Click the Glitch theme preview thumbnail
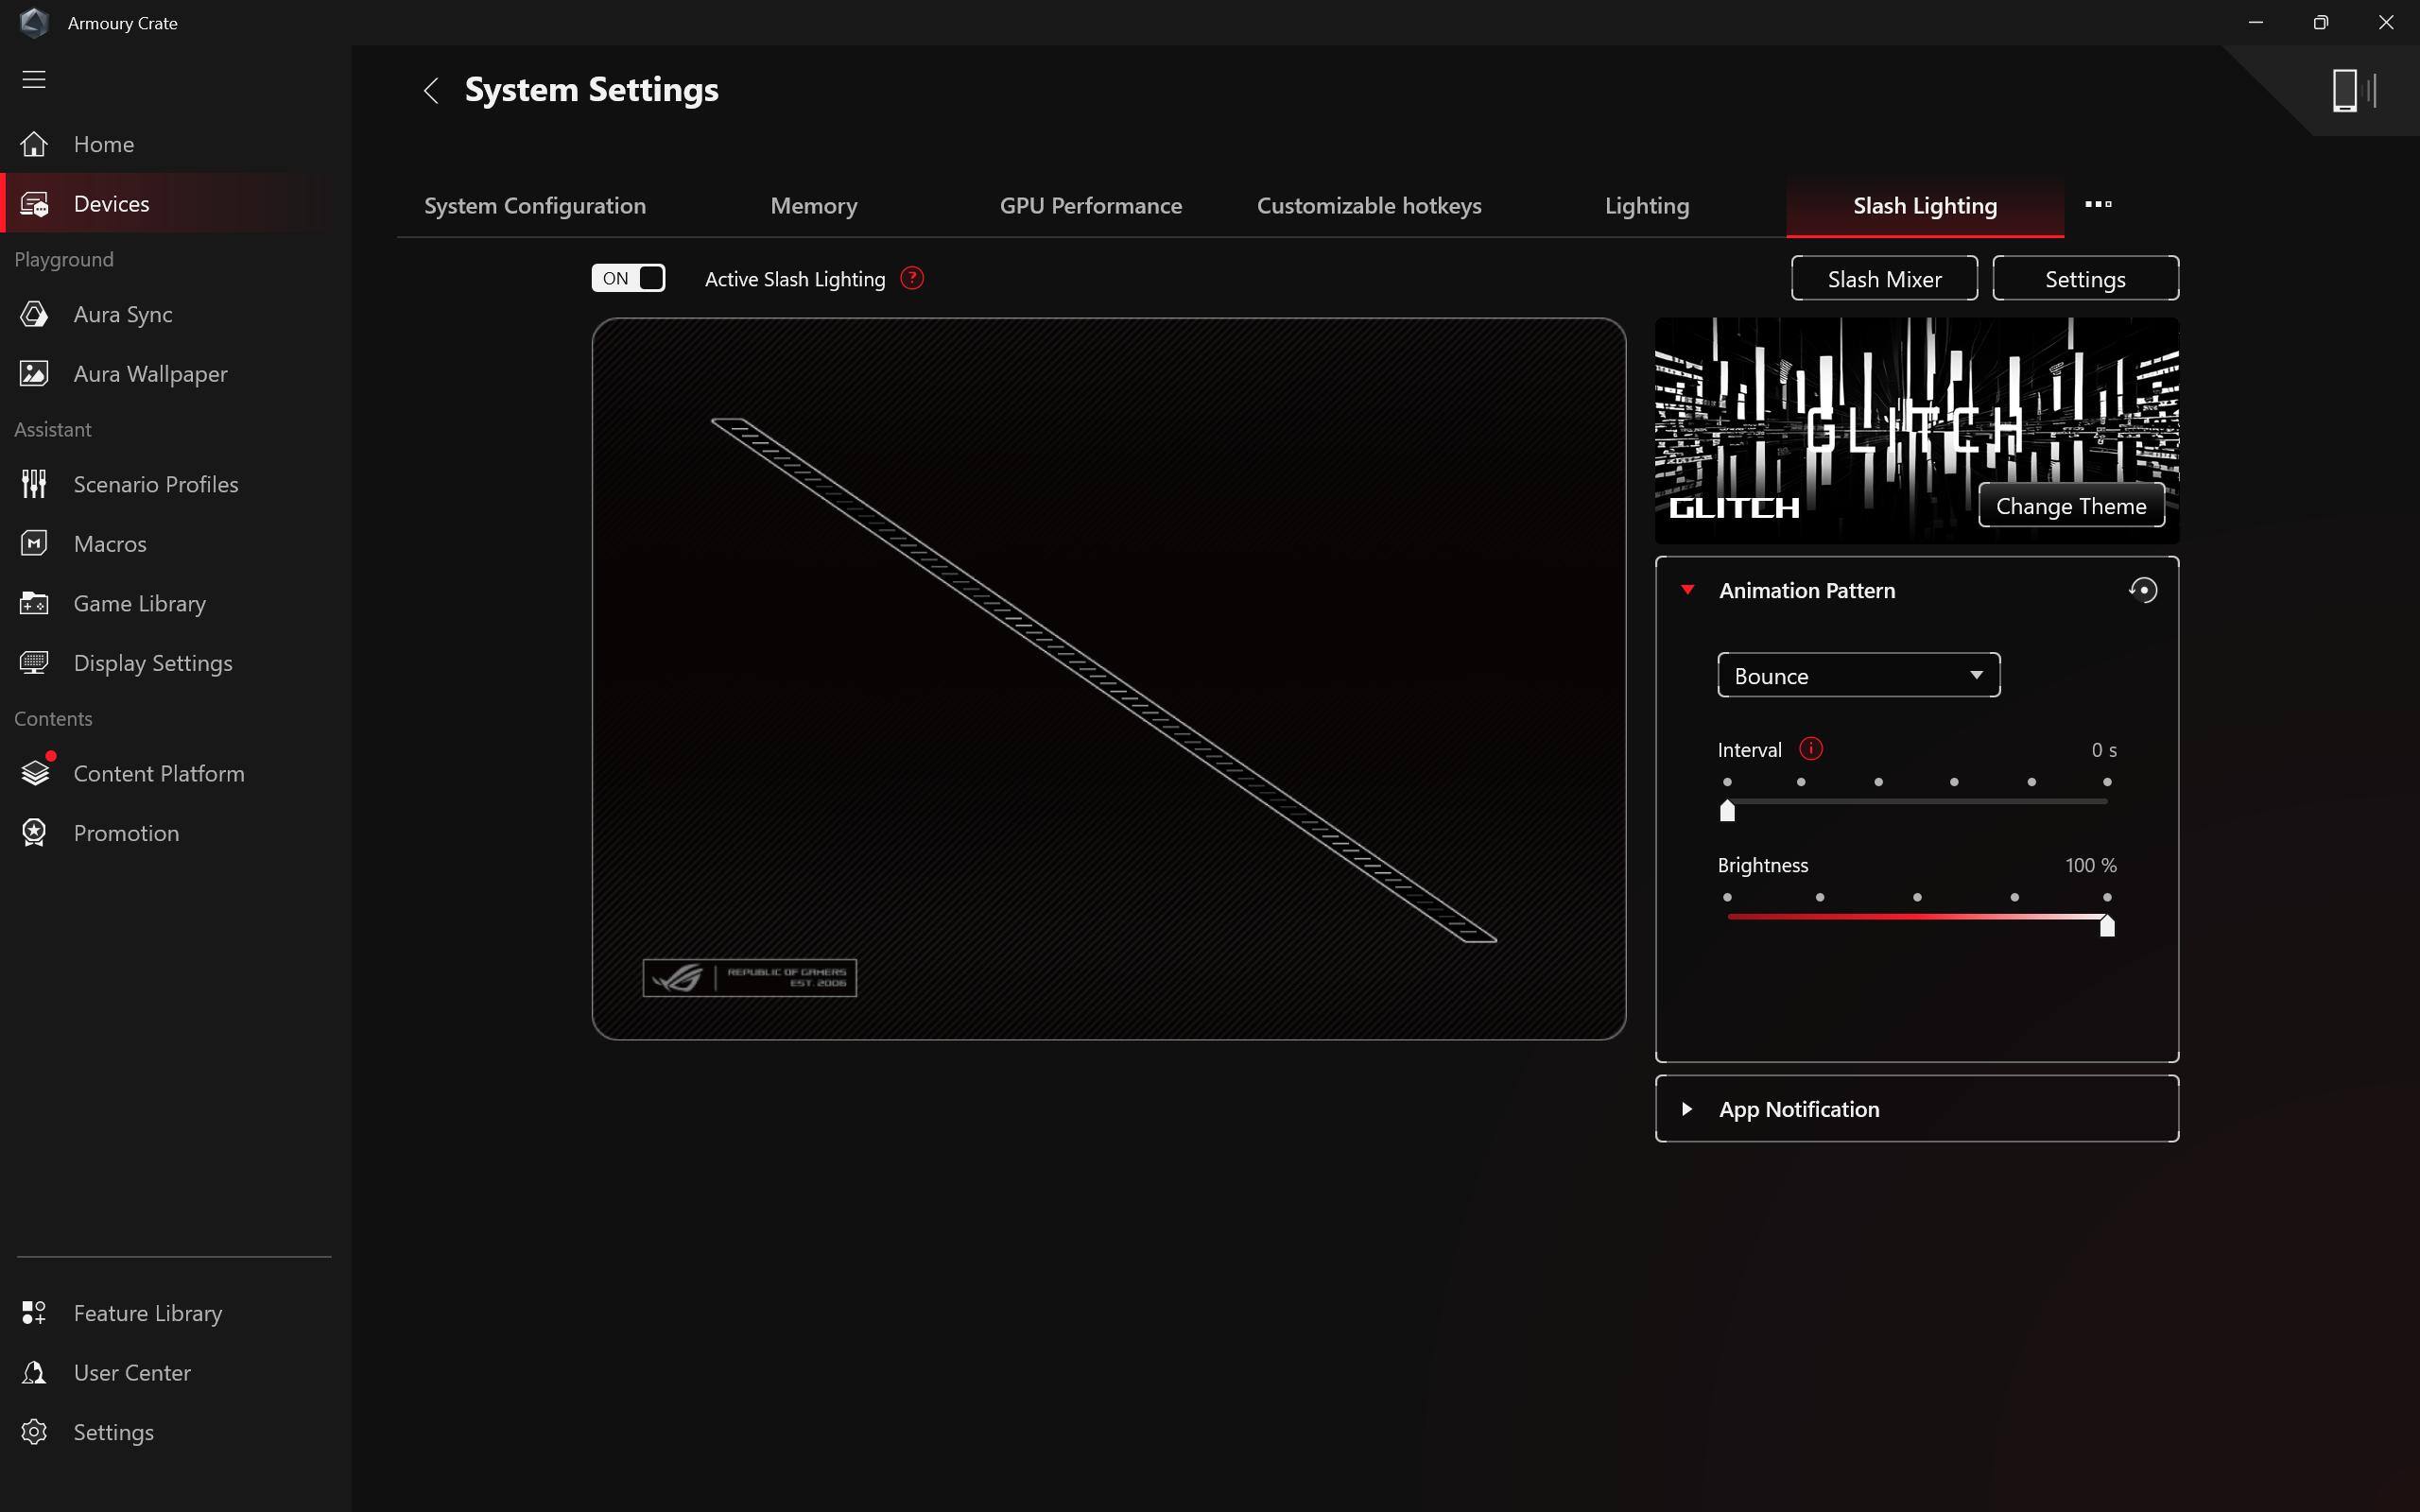 click(1916, 430)
